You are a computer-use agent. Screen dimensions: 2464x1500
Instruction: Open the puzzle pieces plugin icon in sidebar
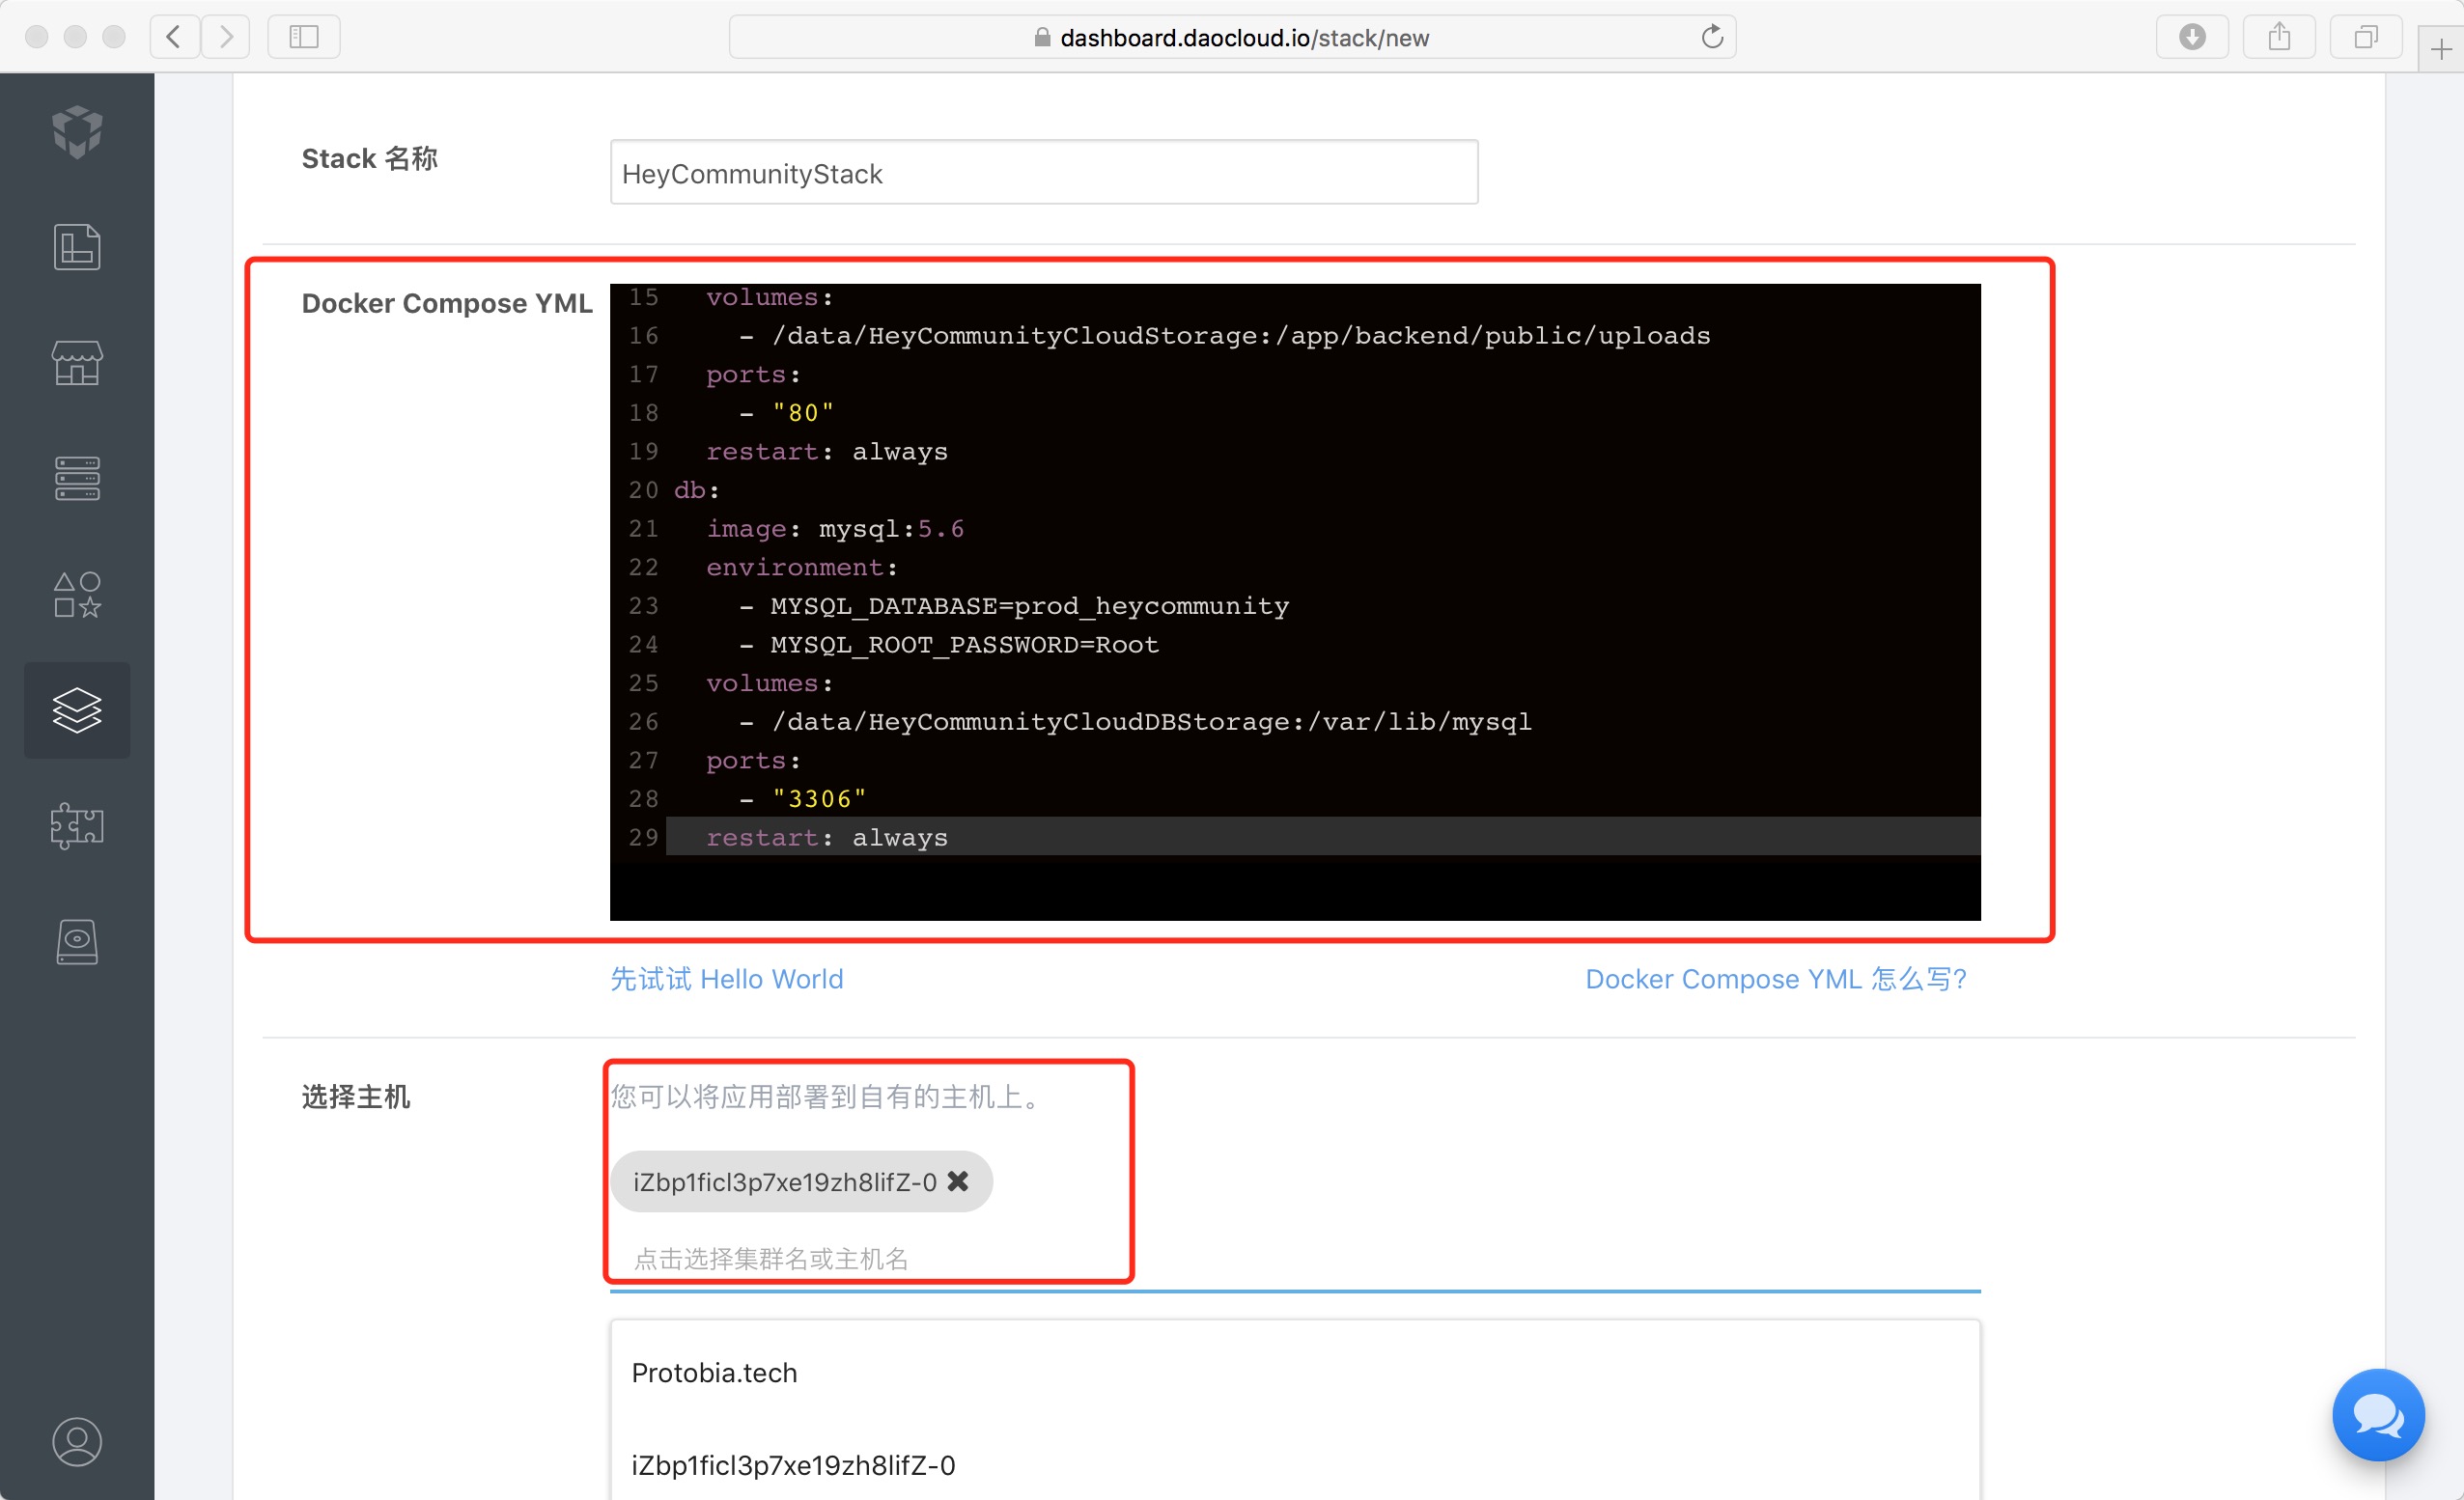coord(77,826)
